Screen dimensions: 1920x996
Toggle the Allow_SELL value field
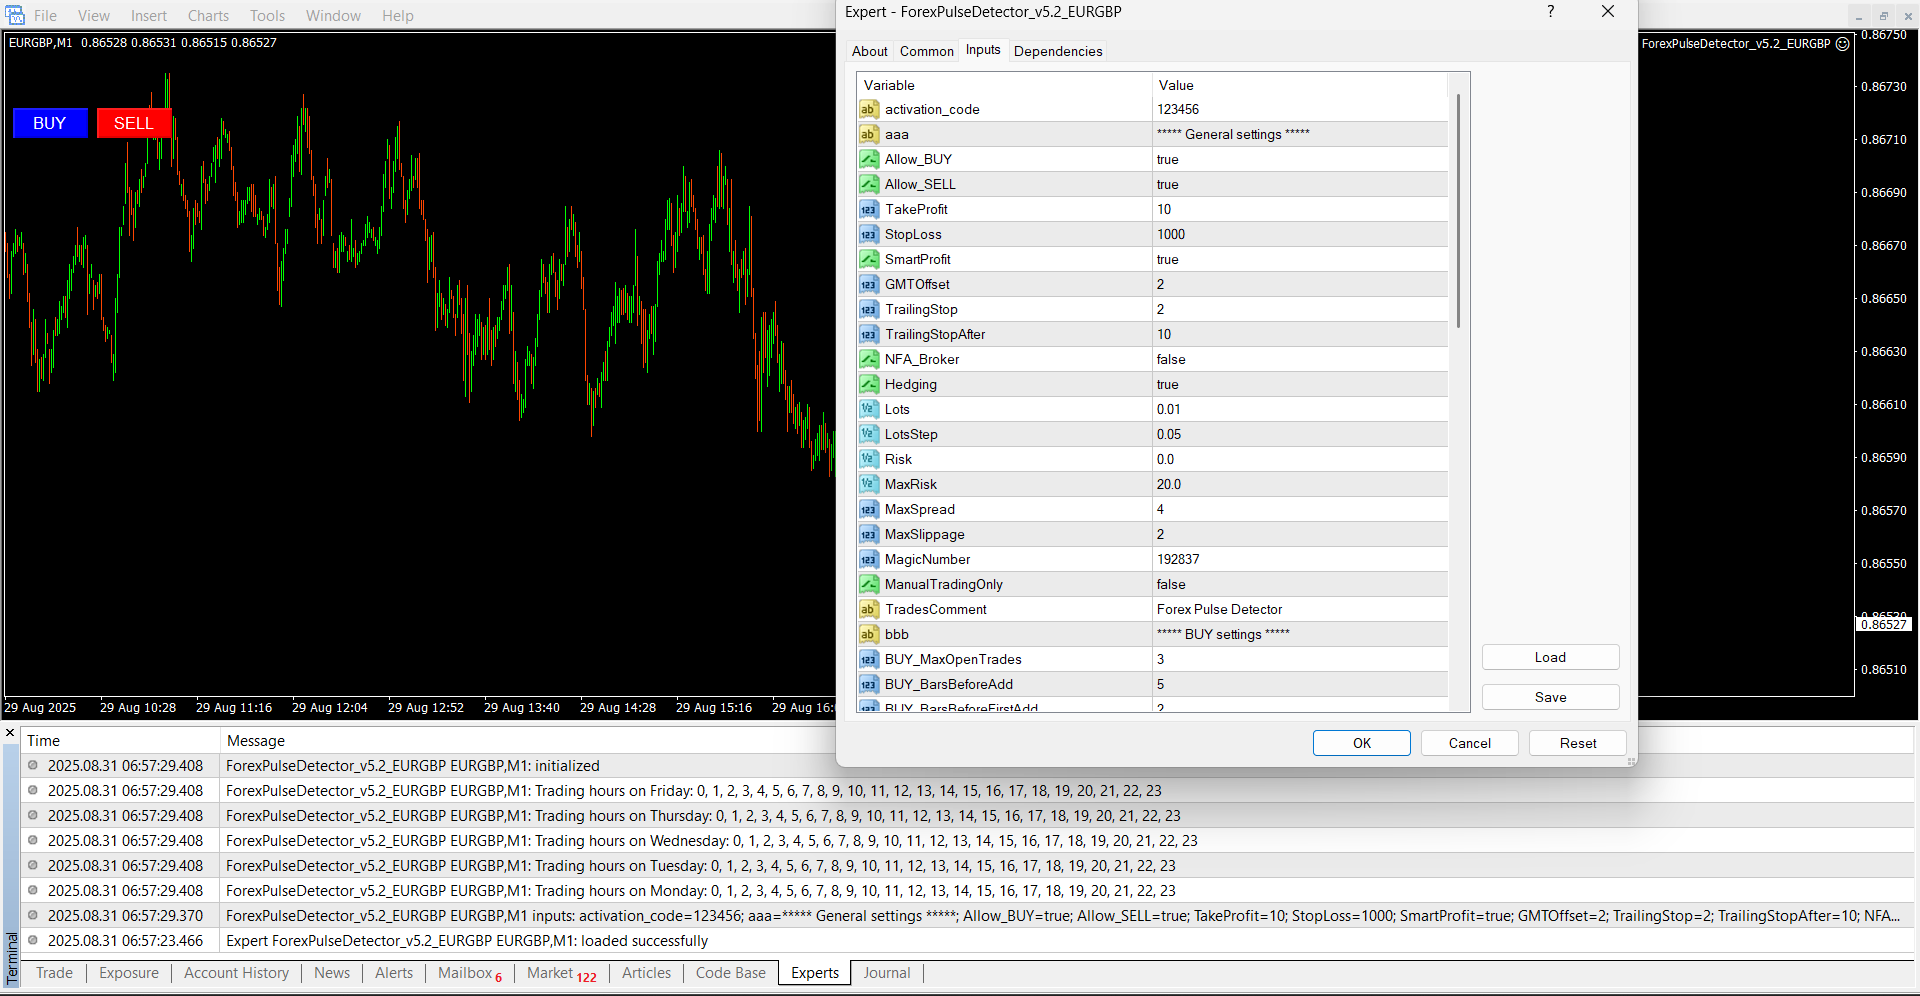click(1300, 185)
